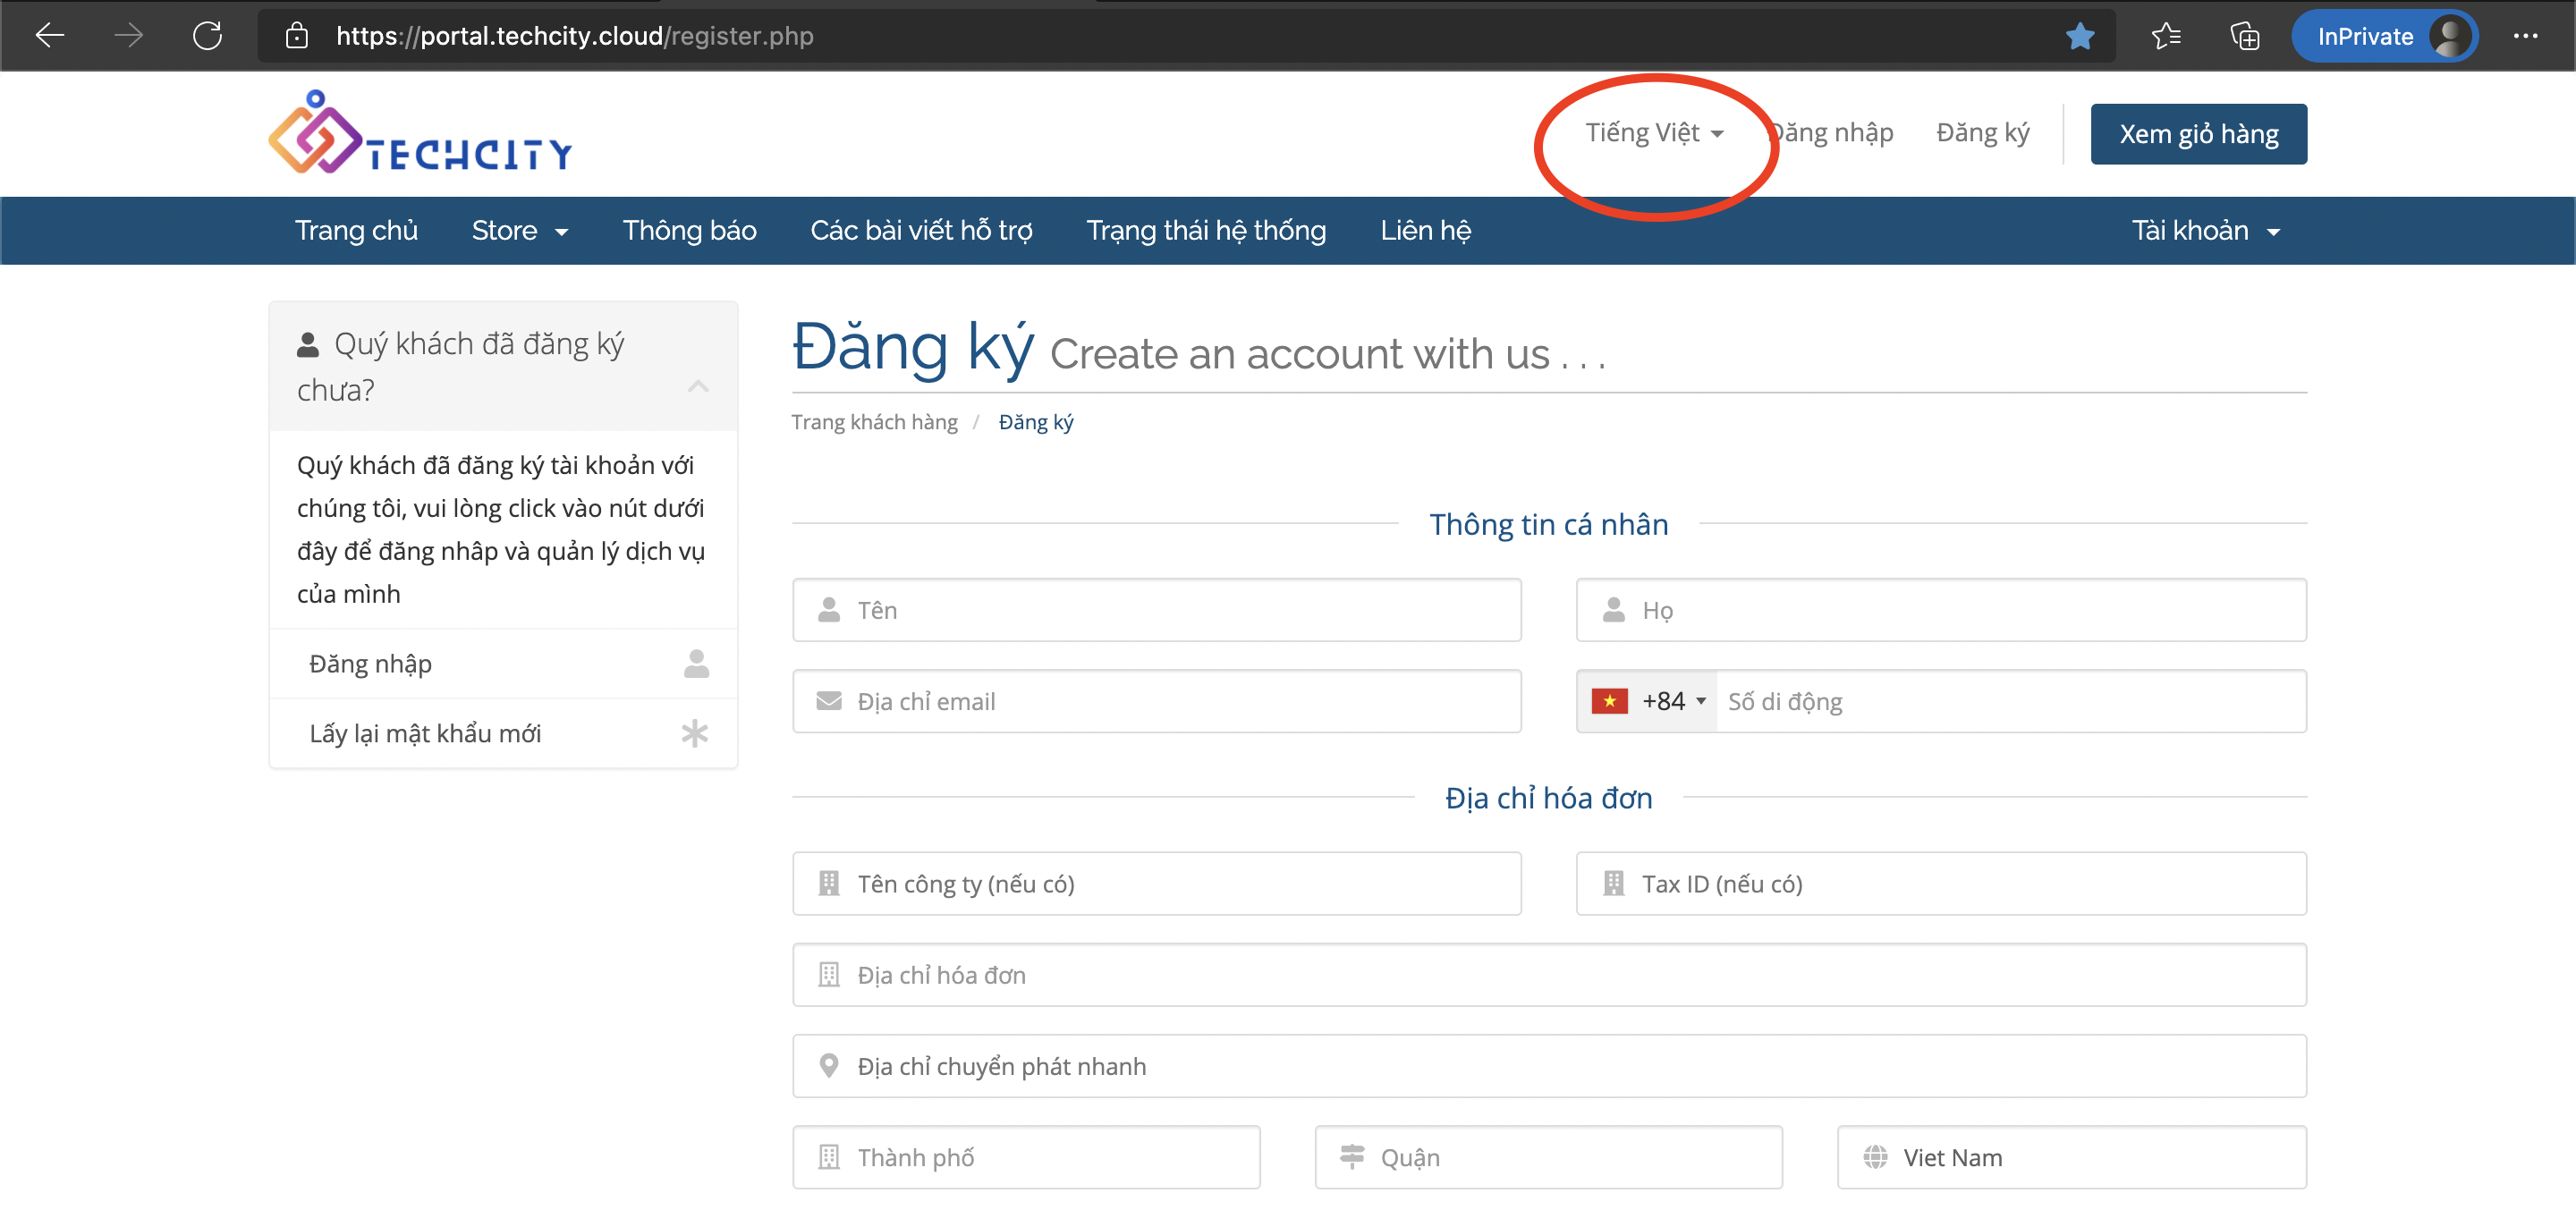Open Các bài viết hỗ trợ menu
This screenshot has width=2576, height=1227.
(921, 230)
